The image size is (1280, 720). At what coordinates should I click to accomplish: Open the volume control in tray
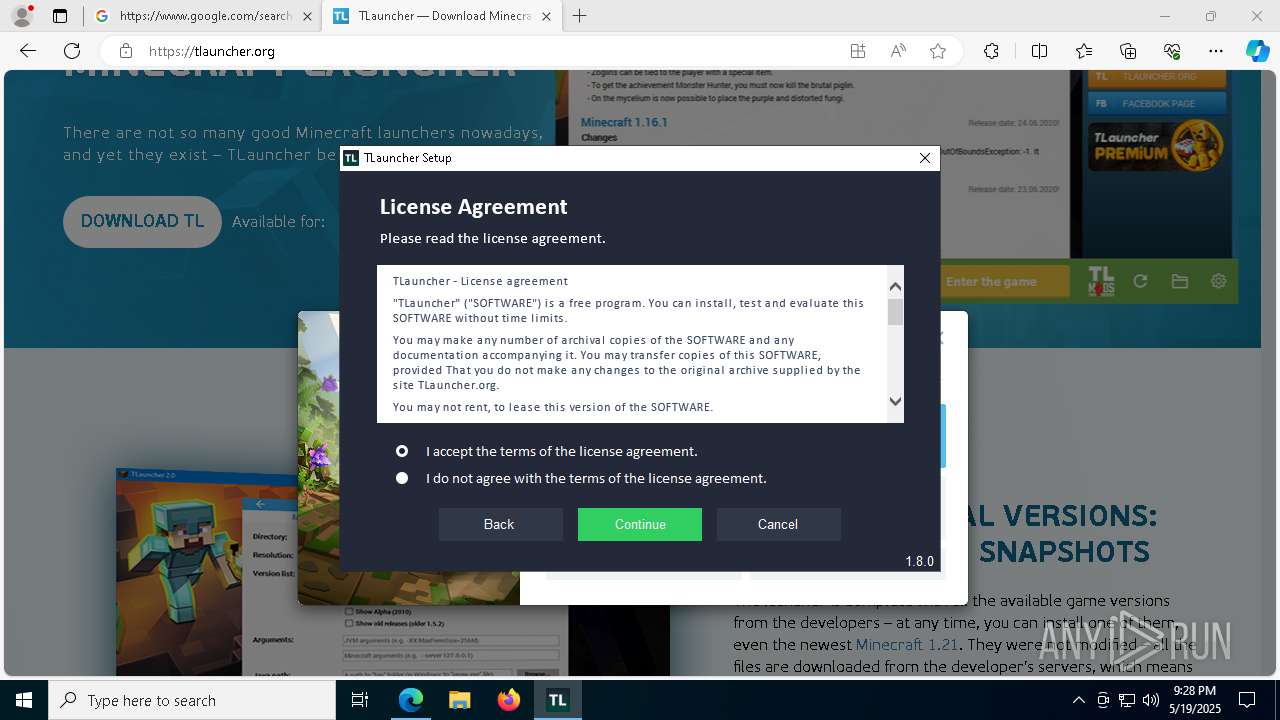[1151, 700]
